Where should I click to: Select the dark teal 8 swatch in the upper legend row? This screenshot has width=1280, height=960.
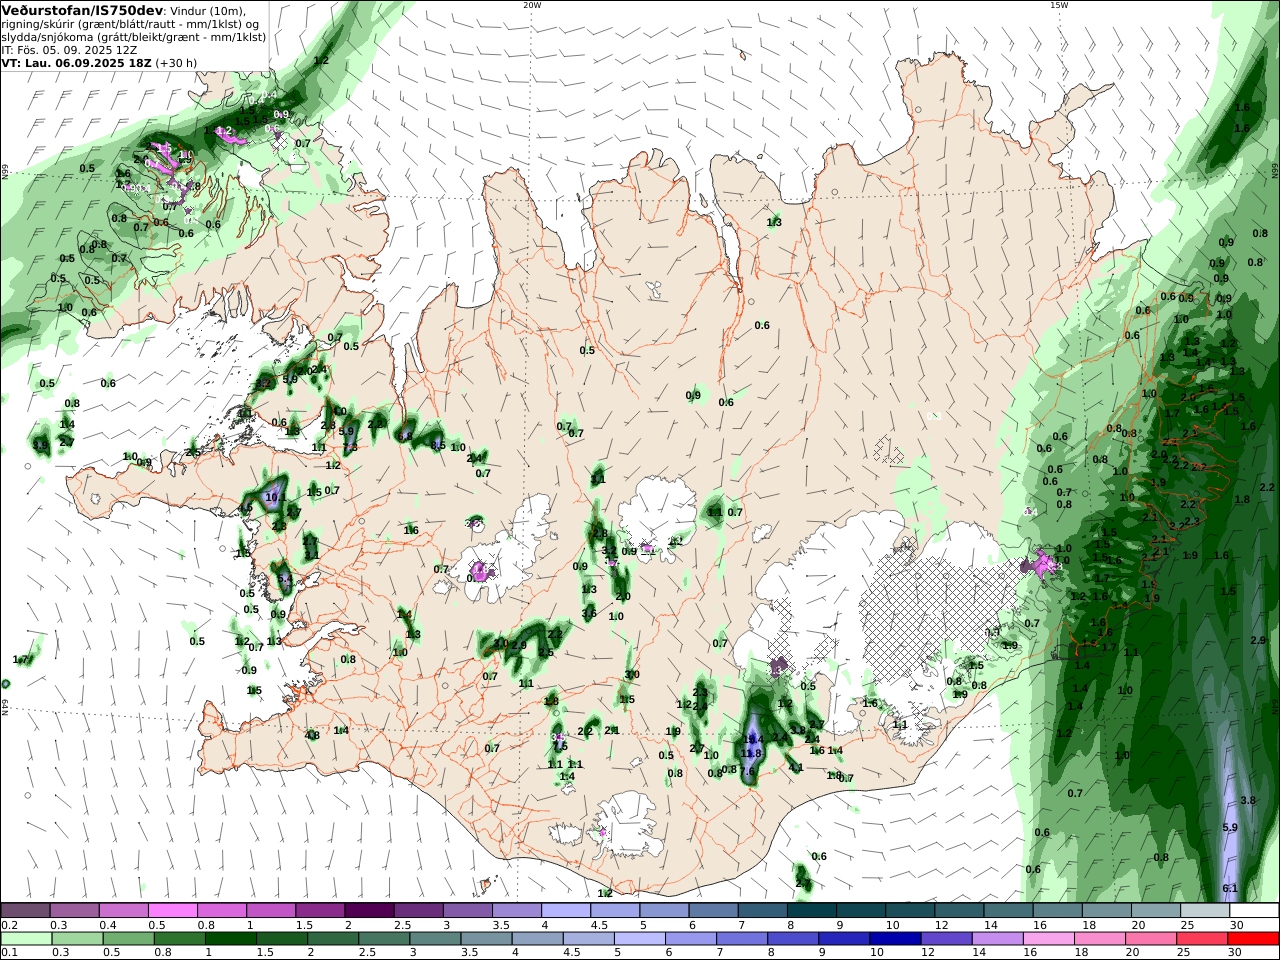(x=812, y=910)
